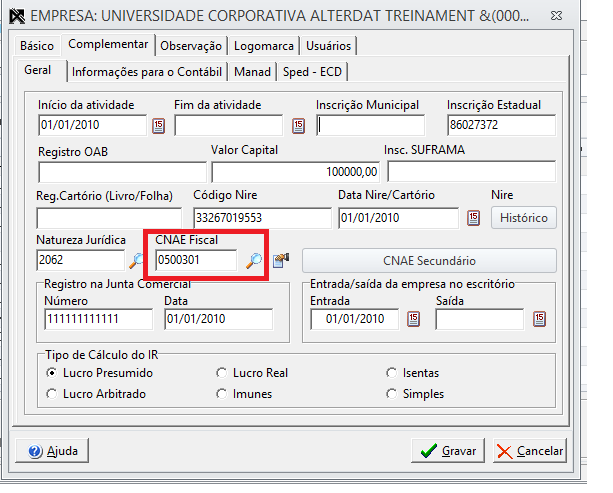Click the Insc. SUFRAMA field
Image resolution: width=613 pixels, height=493 pixels.
471,172
